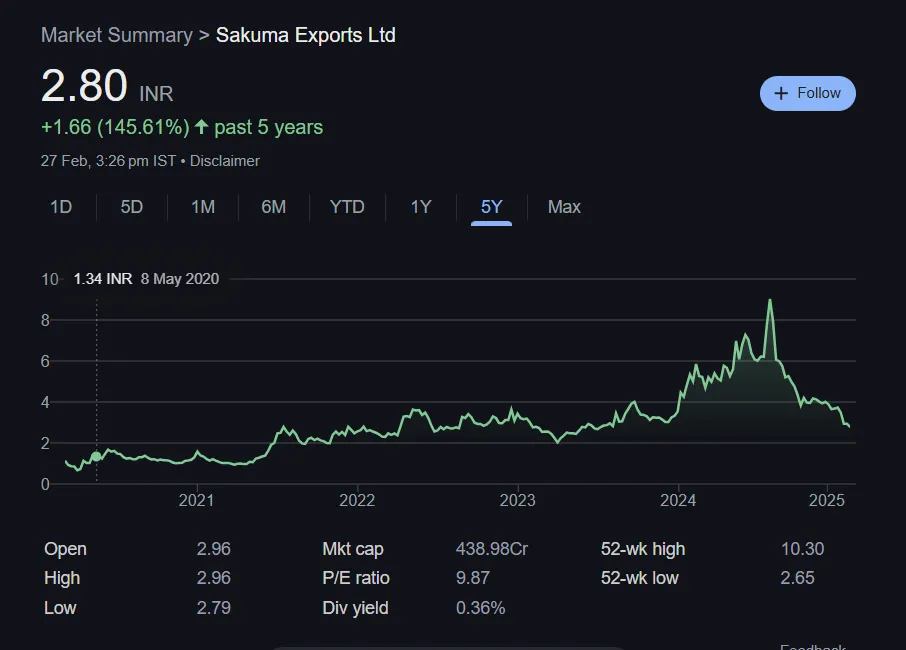
Task: Show the Max range chart
Action: pos(564,207)
